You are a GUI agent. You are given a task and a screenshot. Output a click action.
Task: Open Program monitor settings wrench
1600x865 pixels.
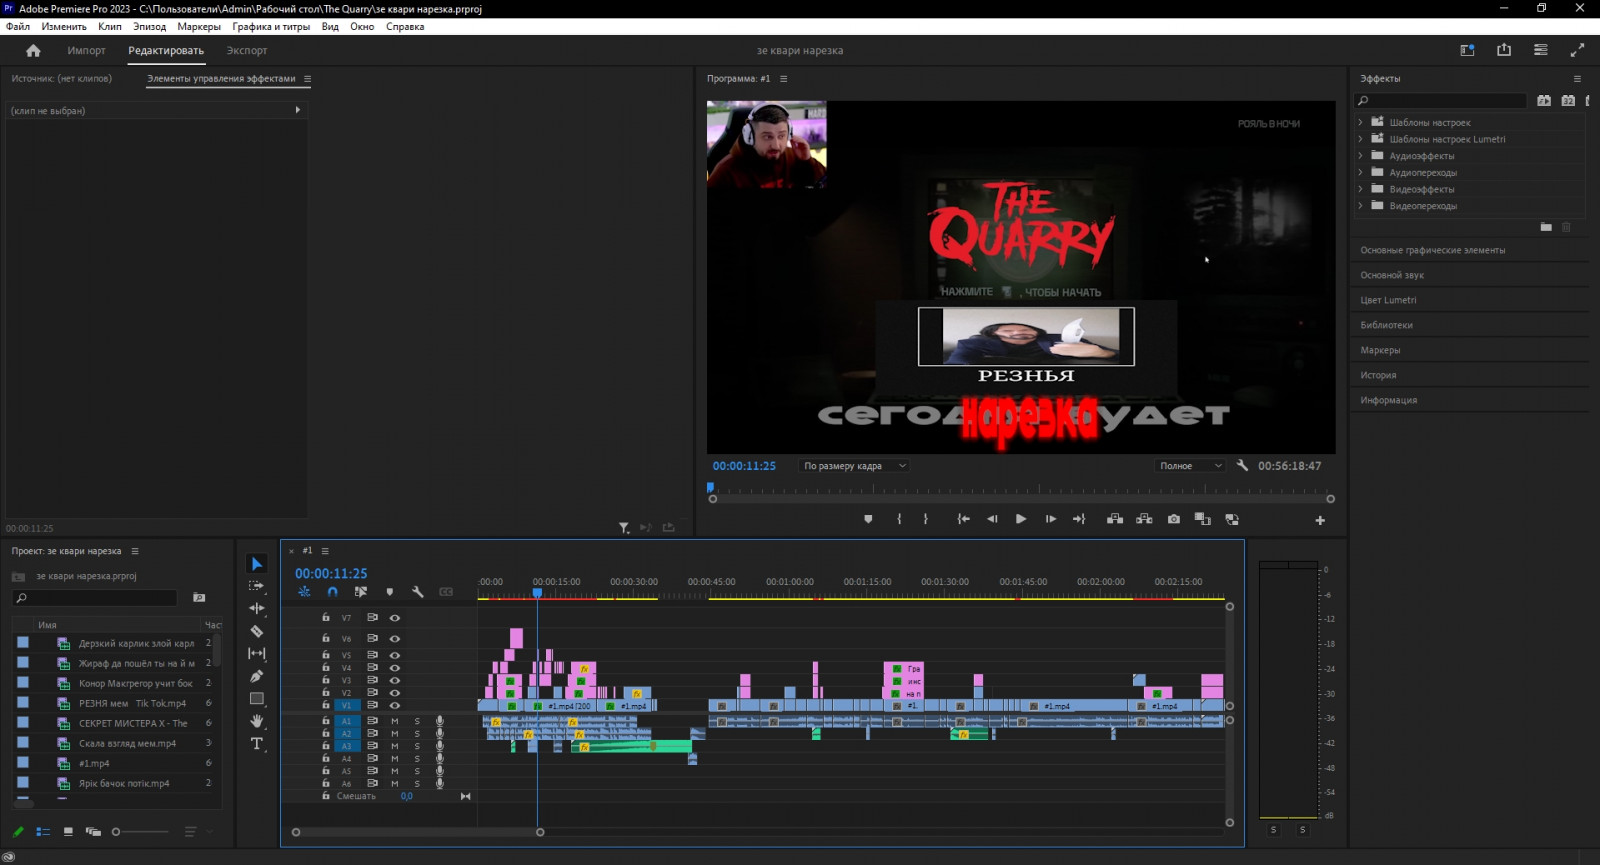pos(1242,466)
